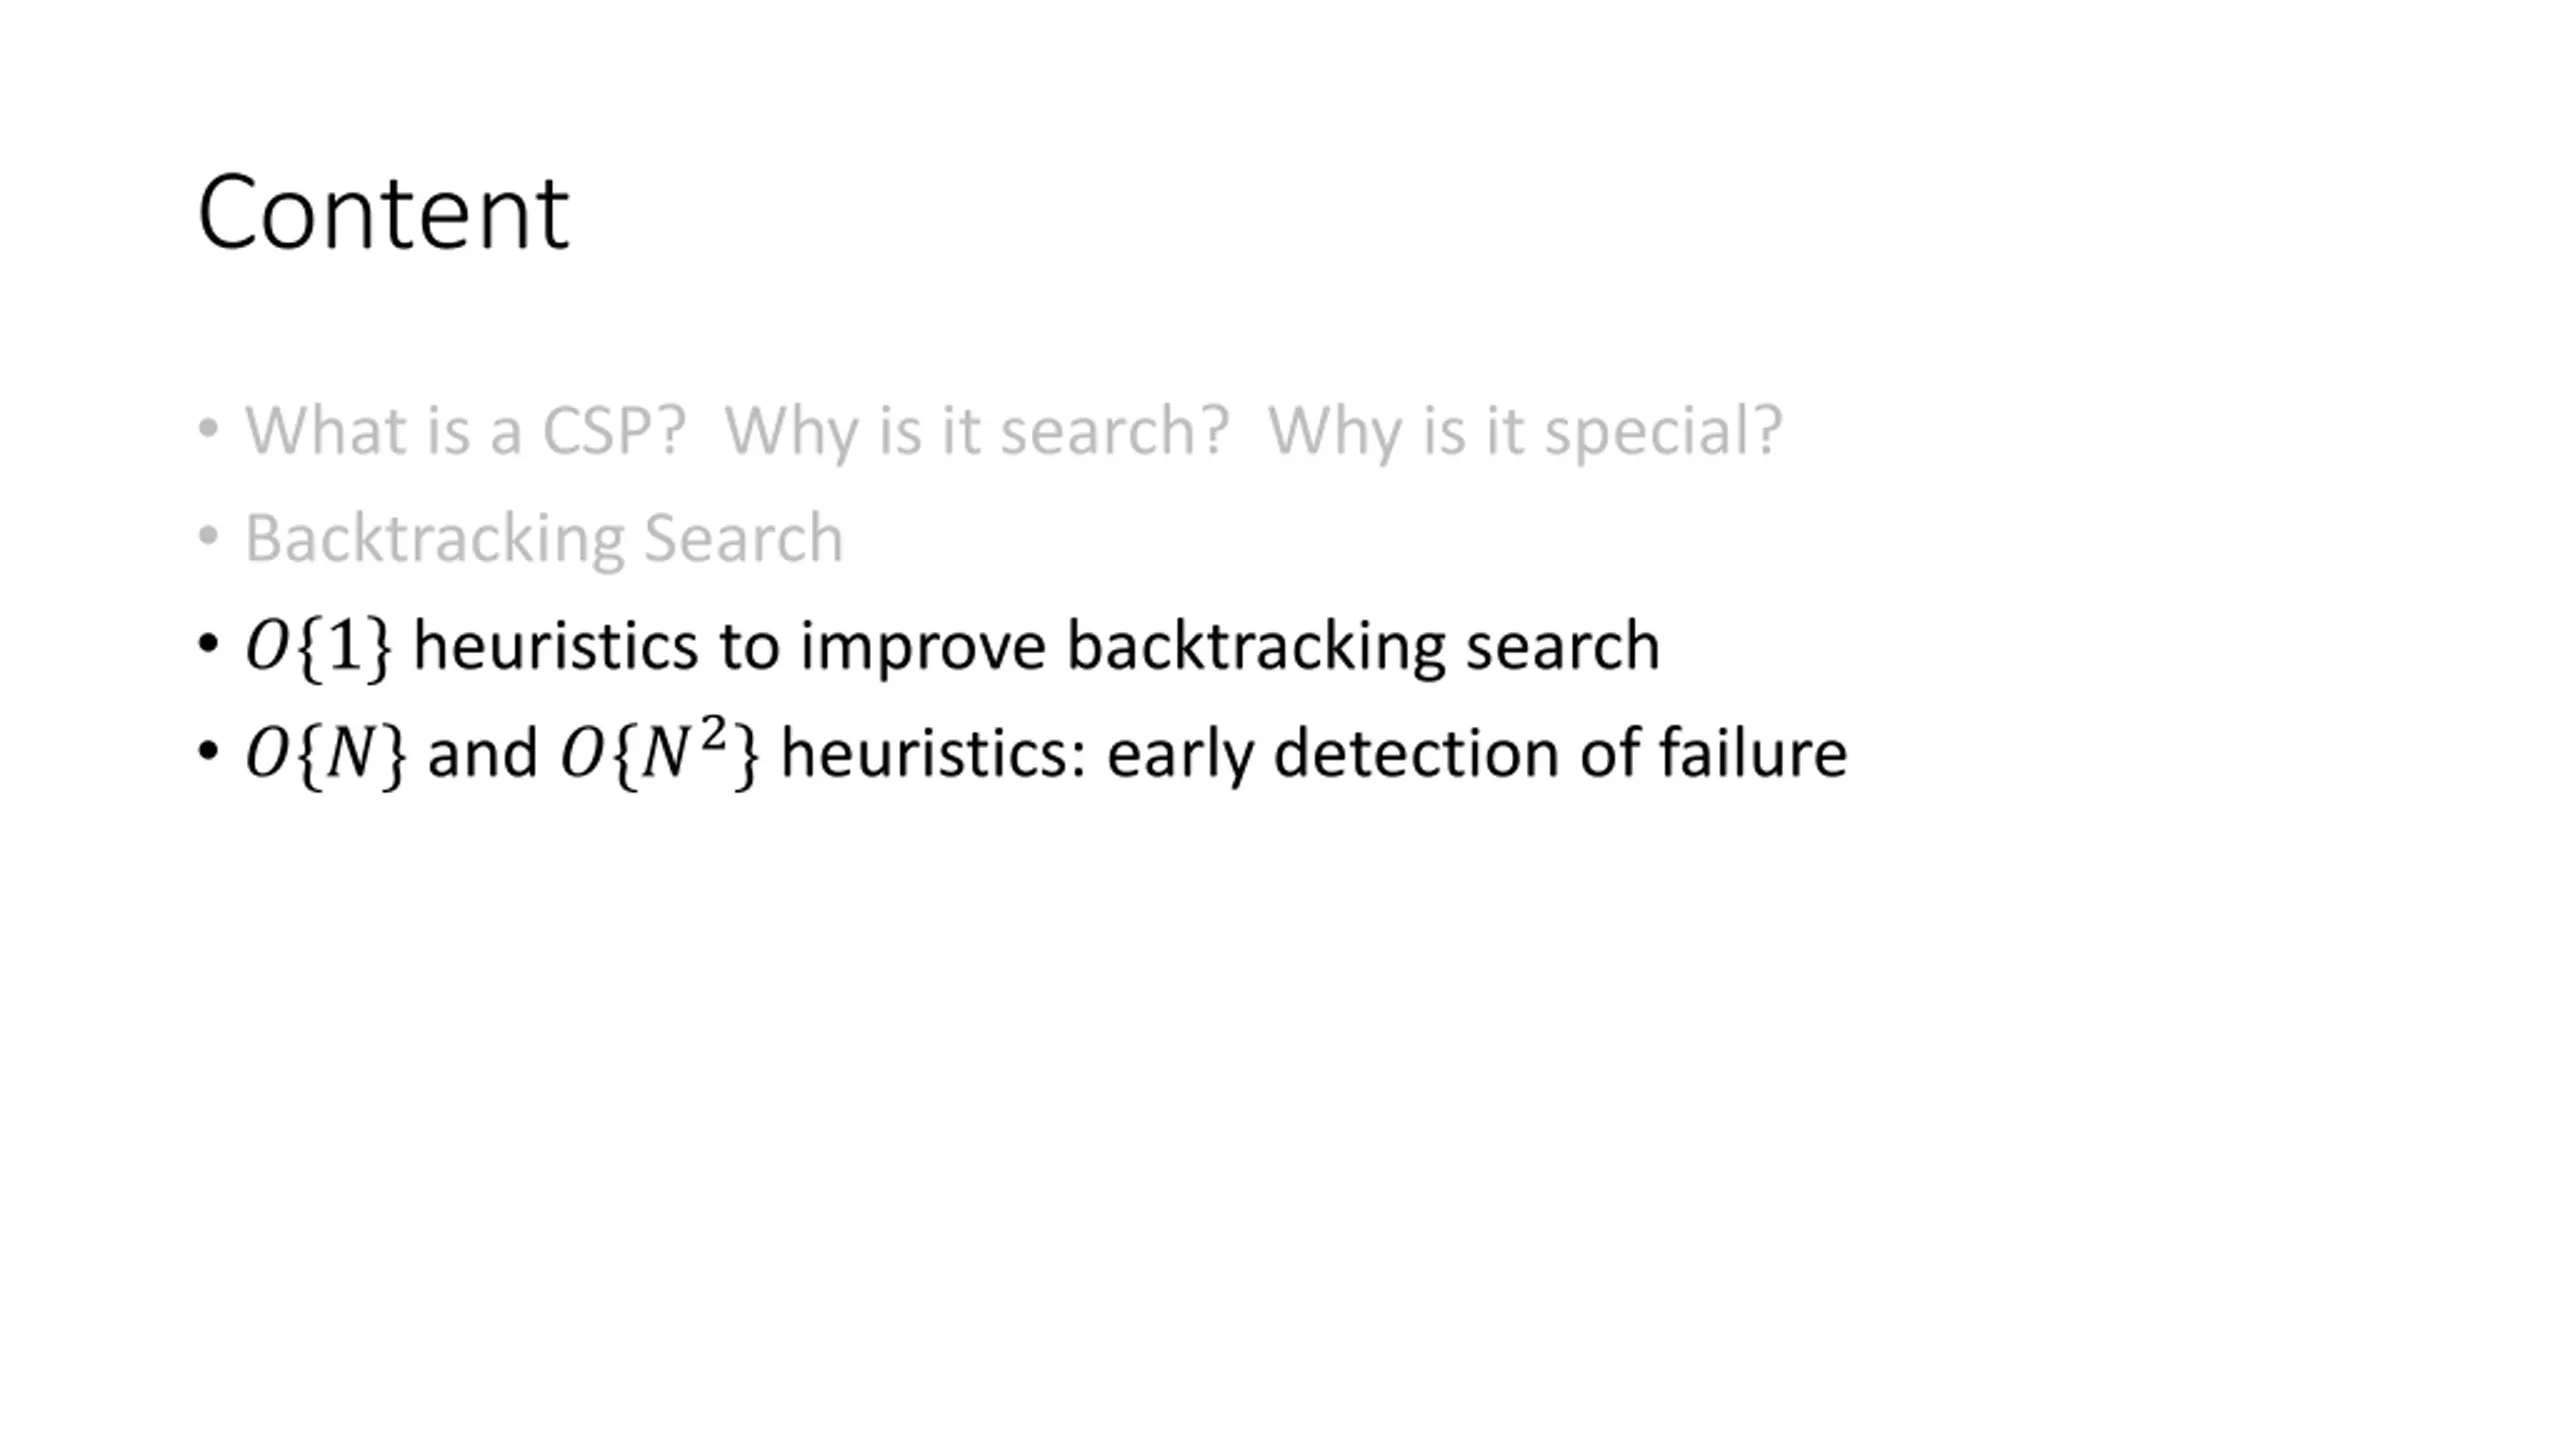The image size is (2560, 1440).
Task: Click the "Why is it special?" question
Action: click(x=1525, y=431)
